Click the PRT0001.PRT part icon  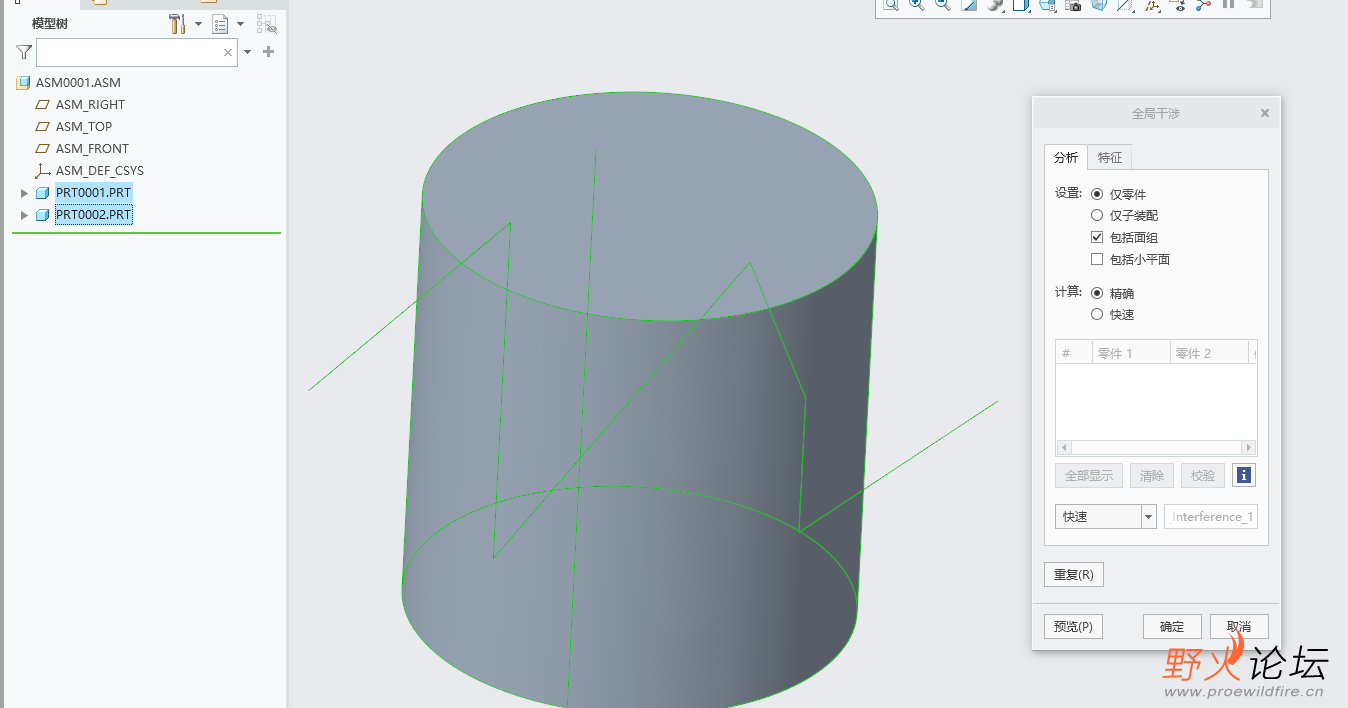coord(42,193)
